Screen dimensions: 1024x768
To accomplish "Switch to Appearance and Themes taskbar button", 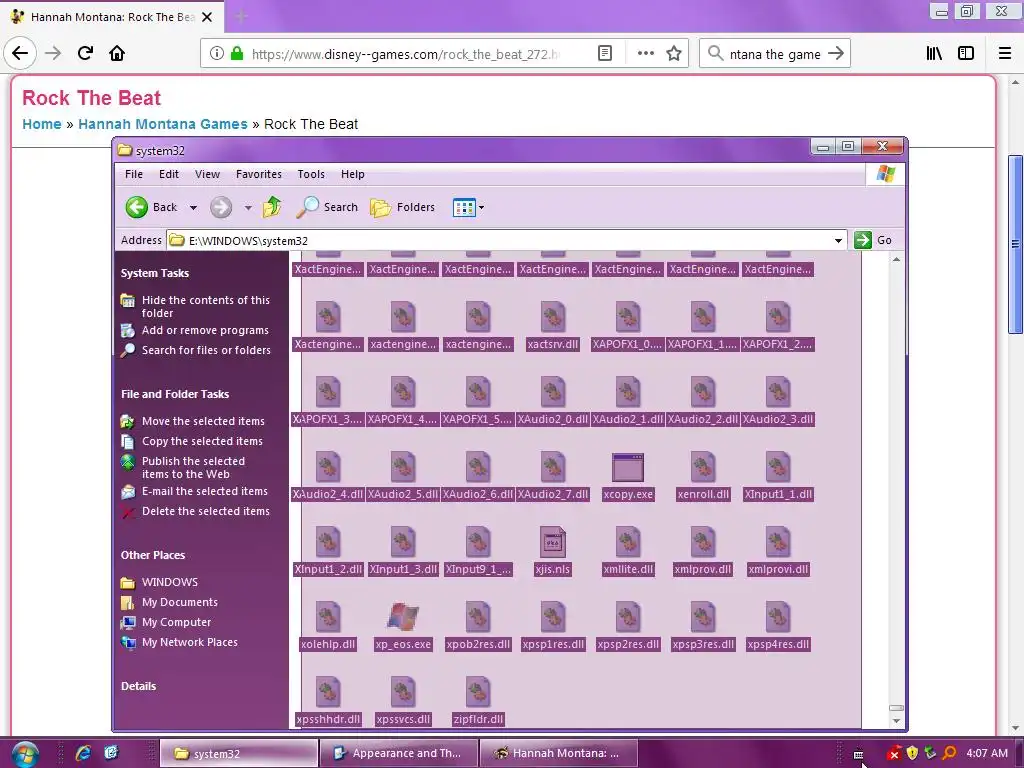I will coord(398,753).
